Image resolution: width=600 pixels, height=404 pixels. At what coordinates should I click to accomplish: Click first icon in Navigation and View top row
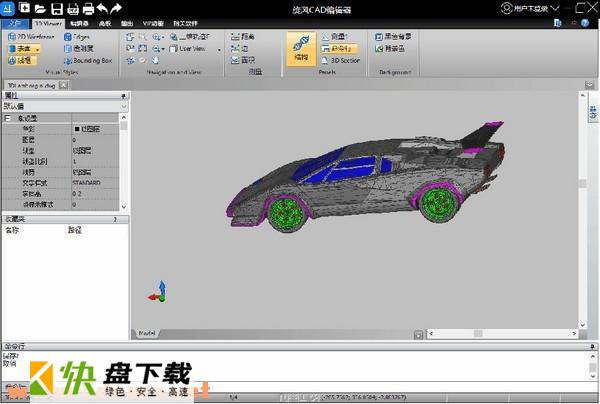130,37
